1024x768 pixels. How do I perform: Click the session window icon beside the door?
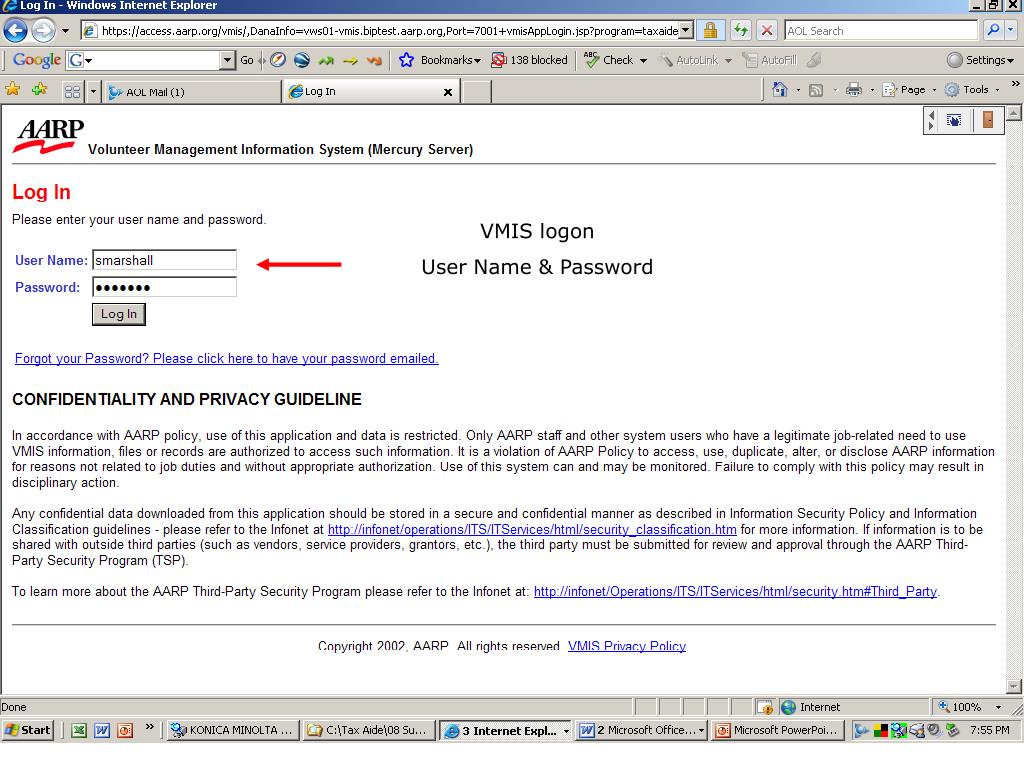click(x=953, y=120)
